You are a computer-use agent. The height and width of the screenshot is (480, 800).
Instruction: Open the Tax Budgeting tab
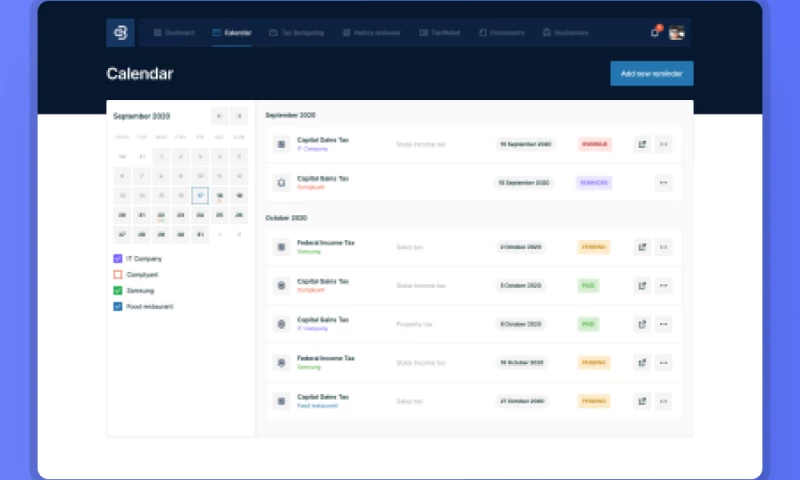pyautogui.click(x=296, y=33)
